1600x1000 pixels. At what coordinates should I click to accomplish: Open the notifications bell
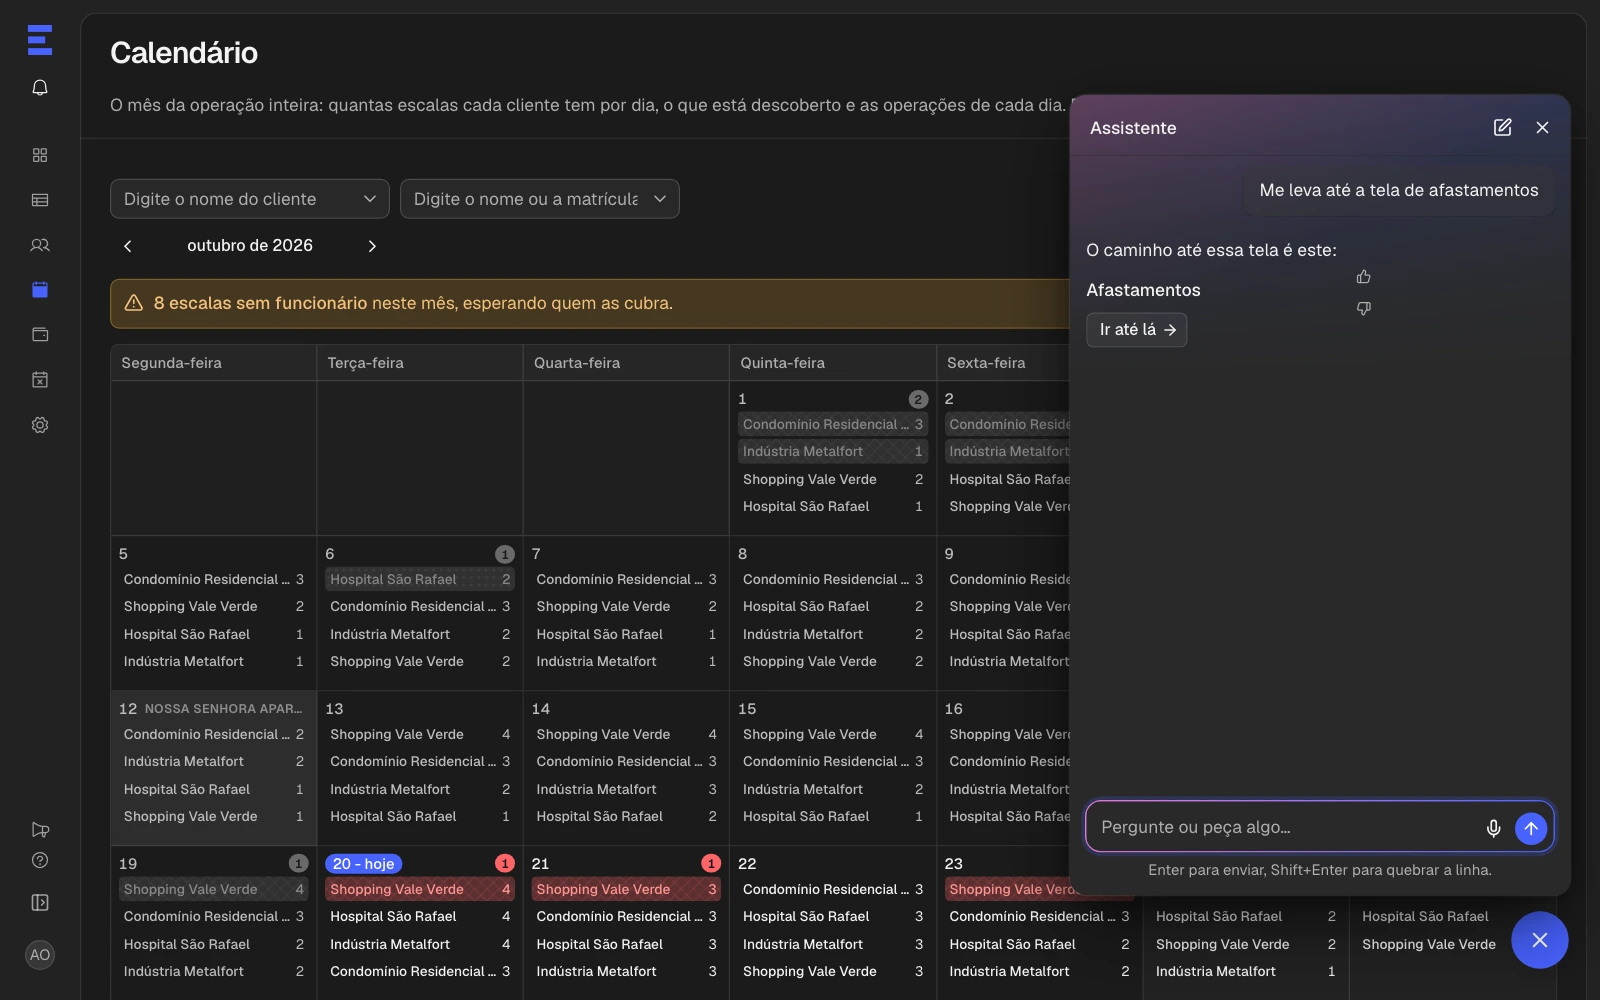[40, 88]
